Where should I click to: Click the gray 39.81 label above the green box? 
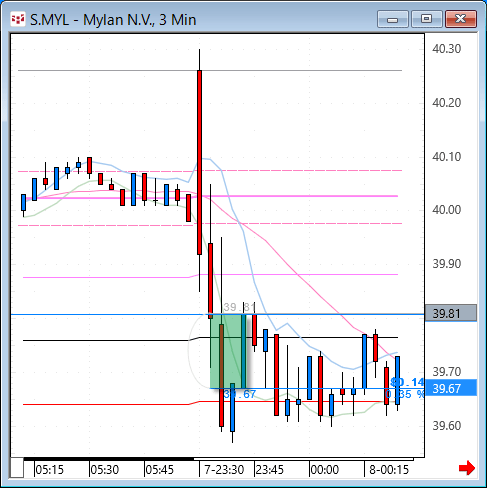click(x=239, y=307)
